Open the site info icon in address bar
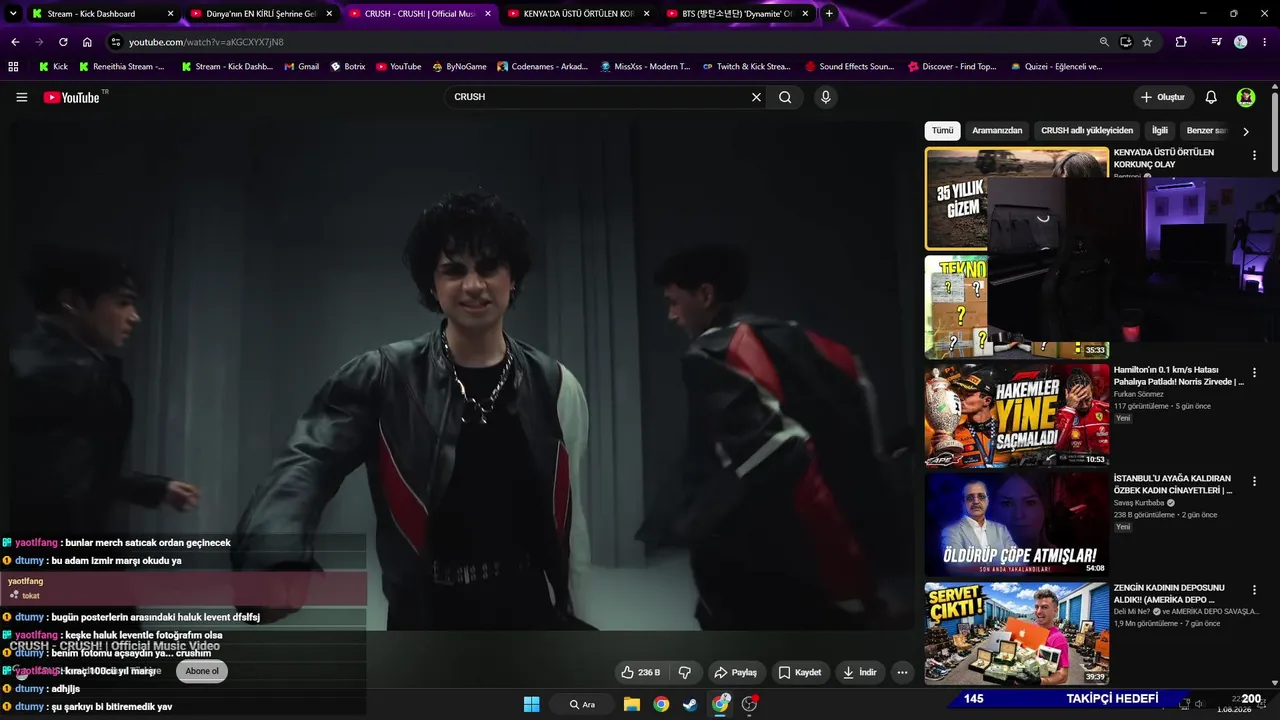The width and height of the screenshot is (1280, 720). point(116,42)
